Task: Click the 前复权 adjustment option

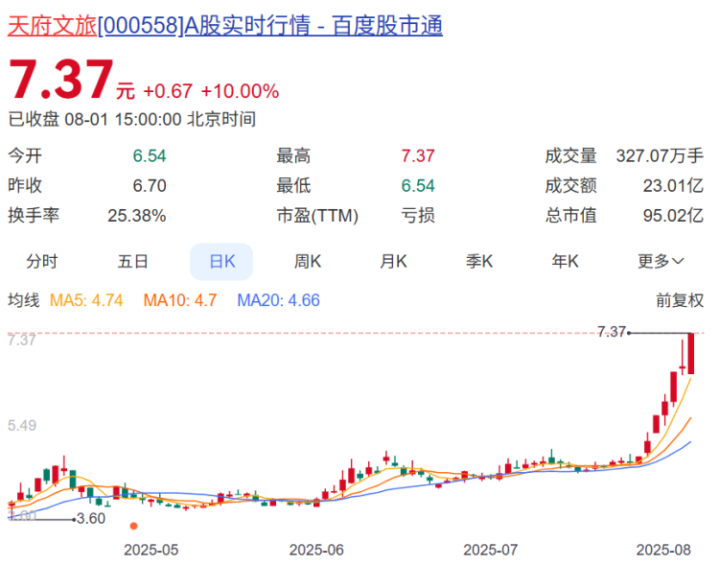Action: pyautogui.click(x=680, y=300)
